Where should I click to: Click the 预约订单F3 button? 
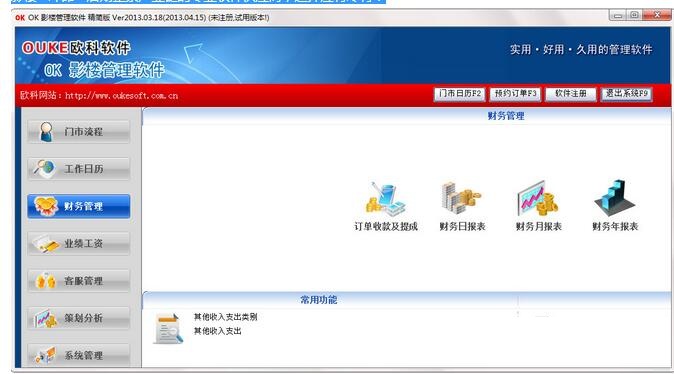tap(515, 94)
